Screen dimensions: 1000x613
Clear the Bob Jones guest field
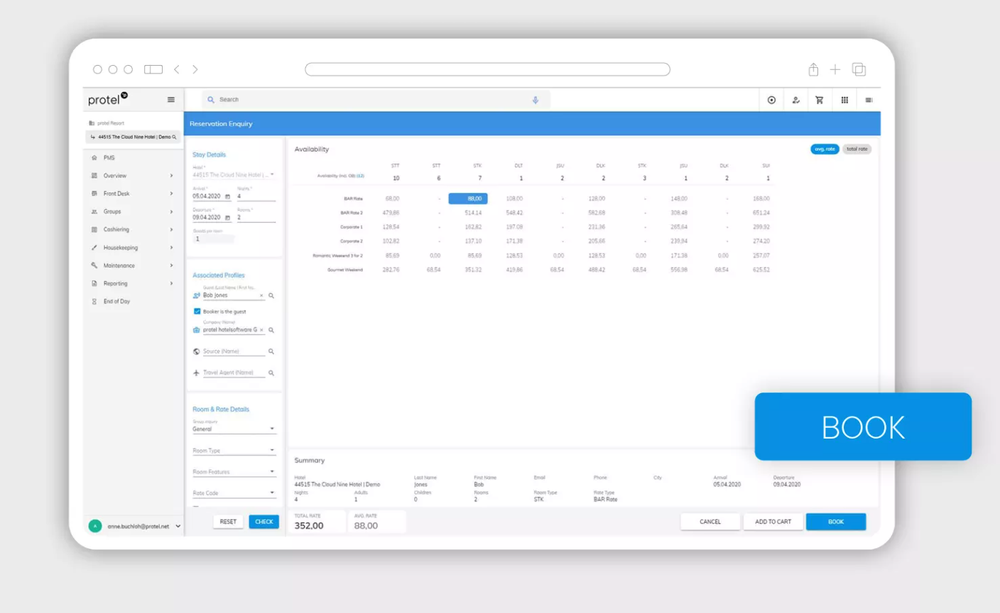click(x=261, y=296)
